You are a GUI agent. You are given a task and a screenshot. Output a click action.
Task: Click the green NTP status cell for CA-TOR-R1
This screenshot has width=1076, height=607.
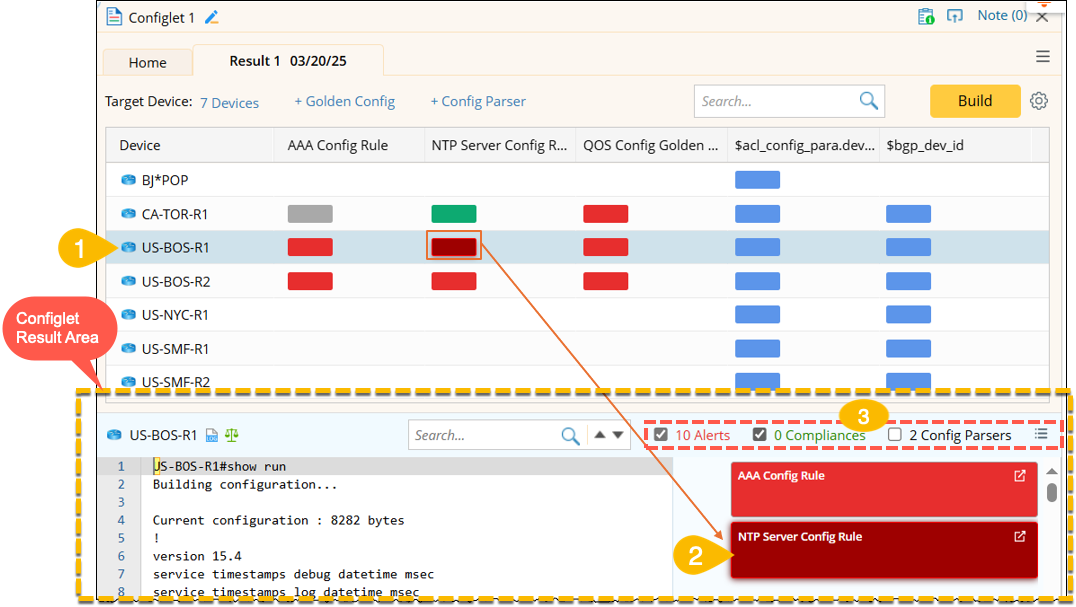pyautogui.click(x=454, y=214)
